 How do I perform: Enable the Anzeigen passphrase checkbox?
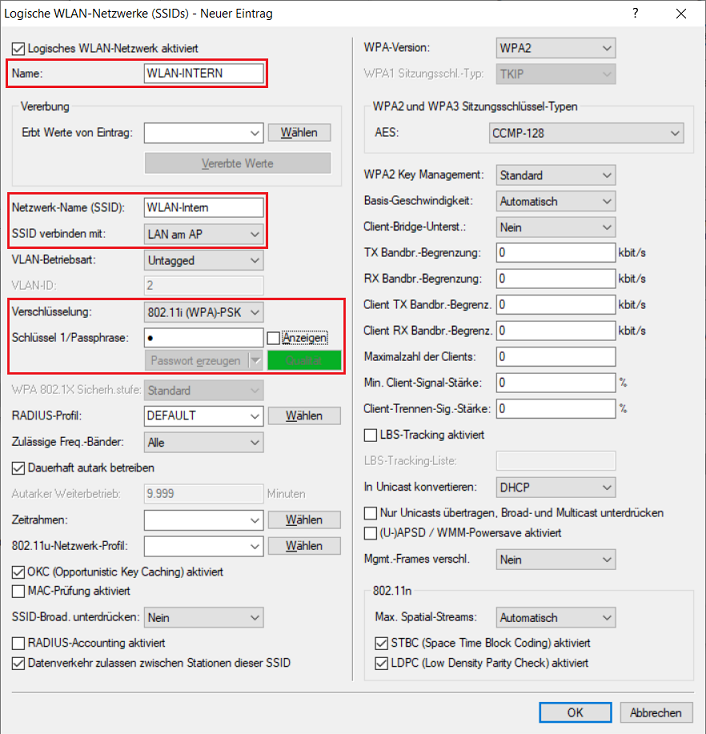(x=273, y=338)
